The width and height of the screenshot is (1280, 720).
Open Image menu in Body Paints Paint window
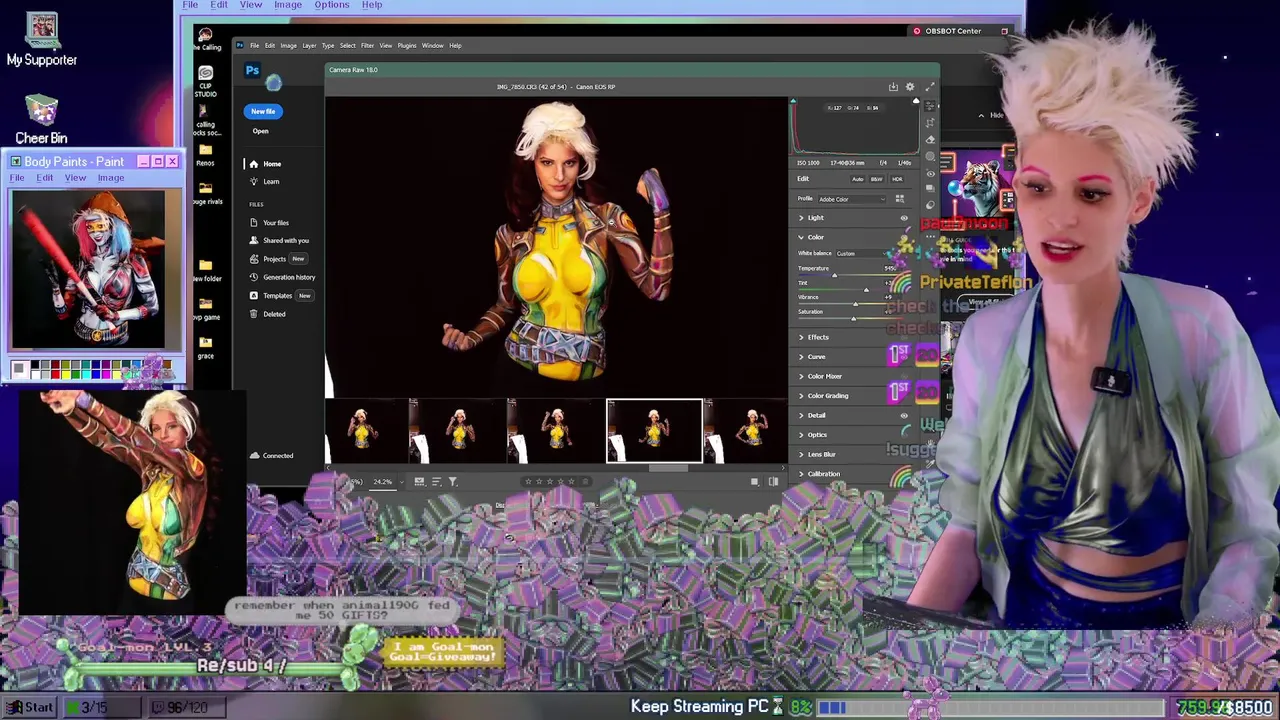[111, 178]
